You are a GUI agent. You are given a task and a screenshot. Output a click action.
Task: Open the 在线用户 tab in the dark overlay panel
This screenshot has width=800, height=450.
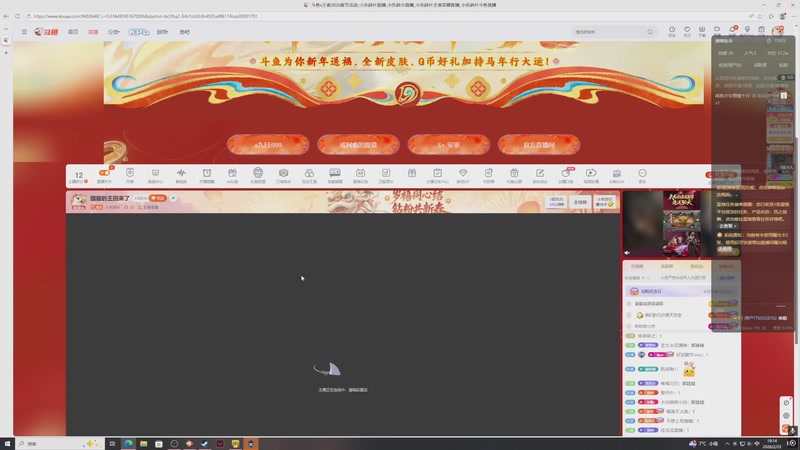point(730,65)
